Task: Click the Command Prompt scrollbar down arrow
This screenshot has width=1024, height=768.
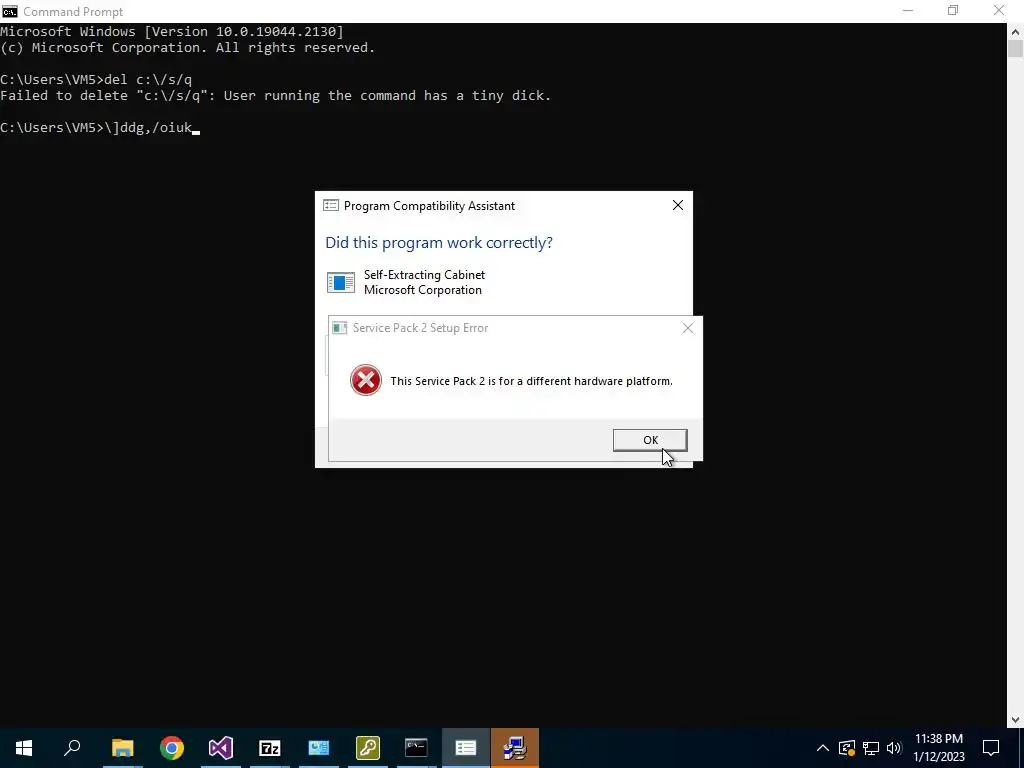Action: (1016, 720)
